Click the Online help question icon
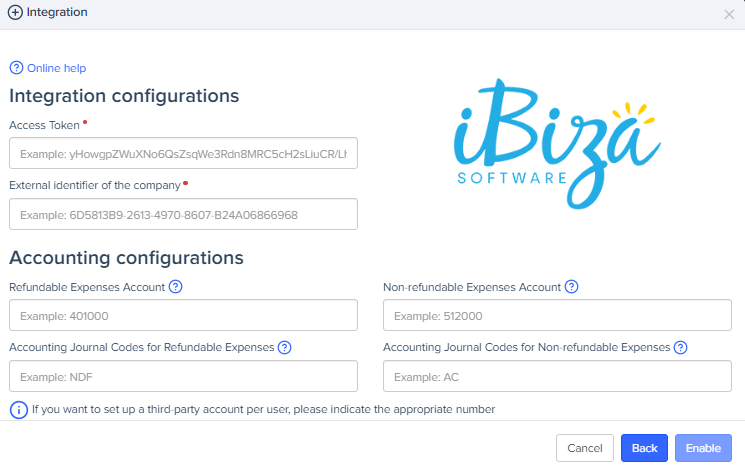This screenshot has width=745, height=471. pos(16,68)
